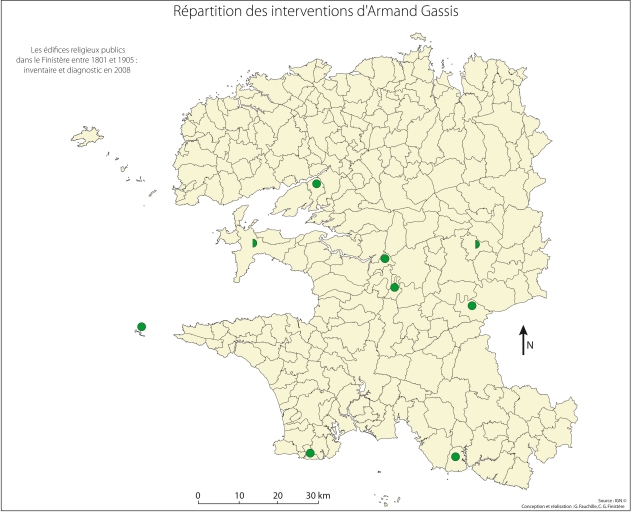Screen dimensions: 632x512
Task: Click the "20" label on the scale bar
Action: [277, 497]
